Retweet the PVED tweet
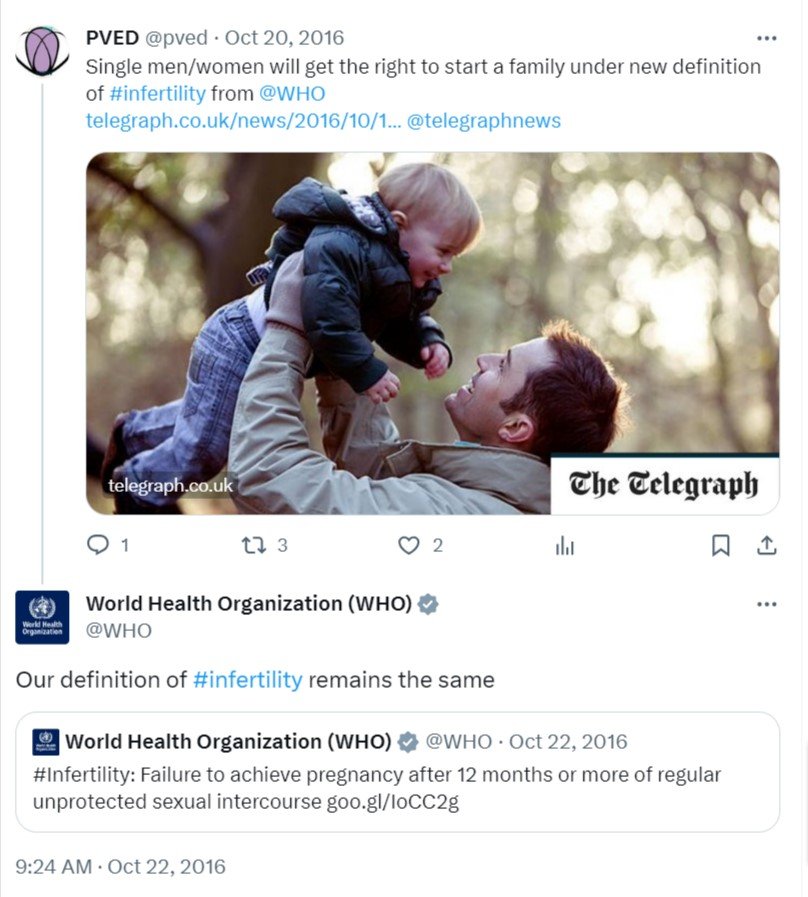The width and height of the screenshot is (808, 897). (x=254, y=545)
